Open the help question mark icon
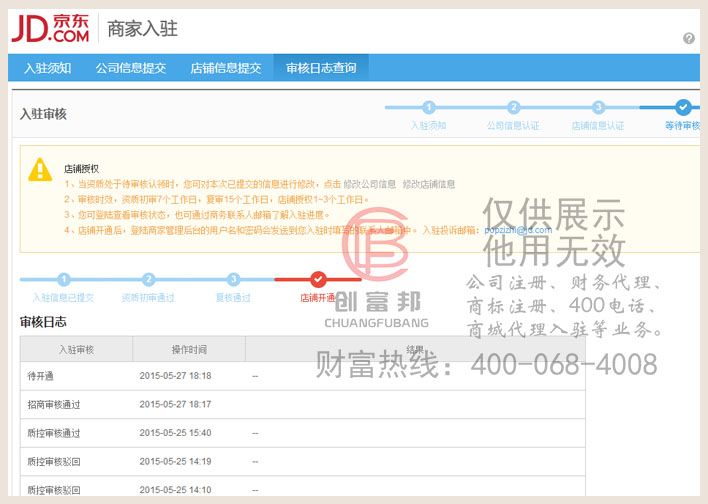 [x=689, y=38]
